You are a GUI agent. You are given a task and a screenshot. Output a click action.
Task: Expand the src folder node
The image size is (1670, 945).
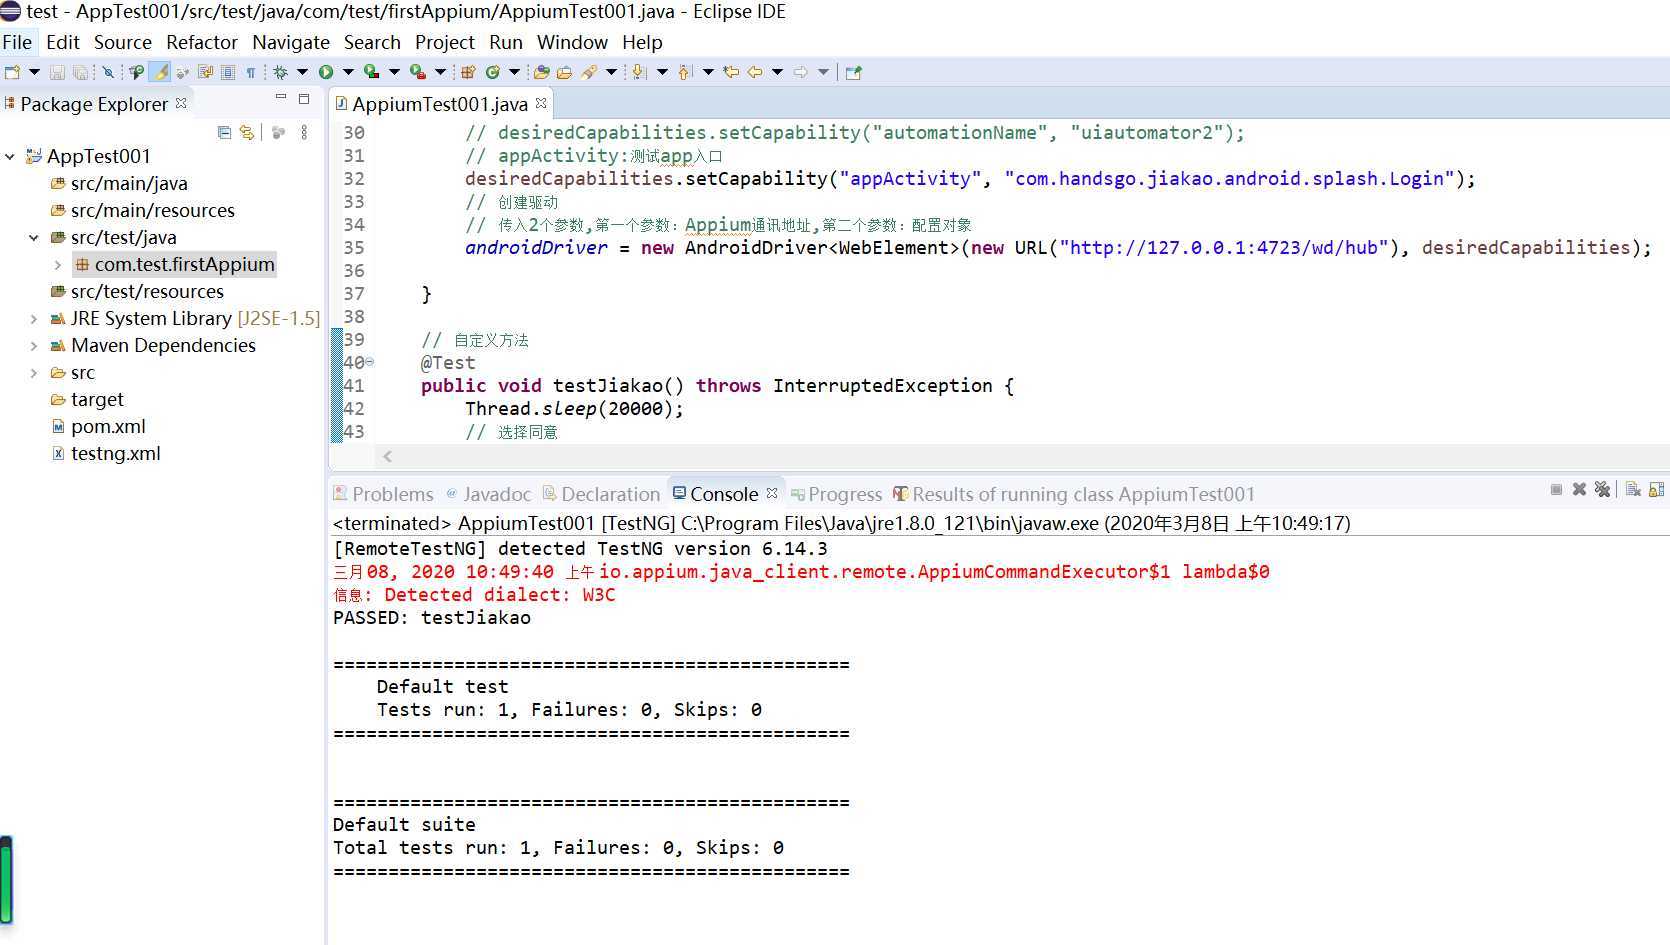[34, 372]
